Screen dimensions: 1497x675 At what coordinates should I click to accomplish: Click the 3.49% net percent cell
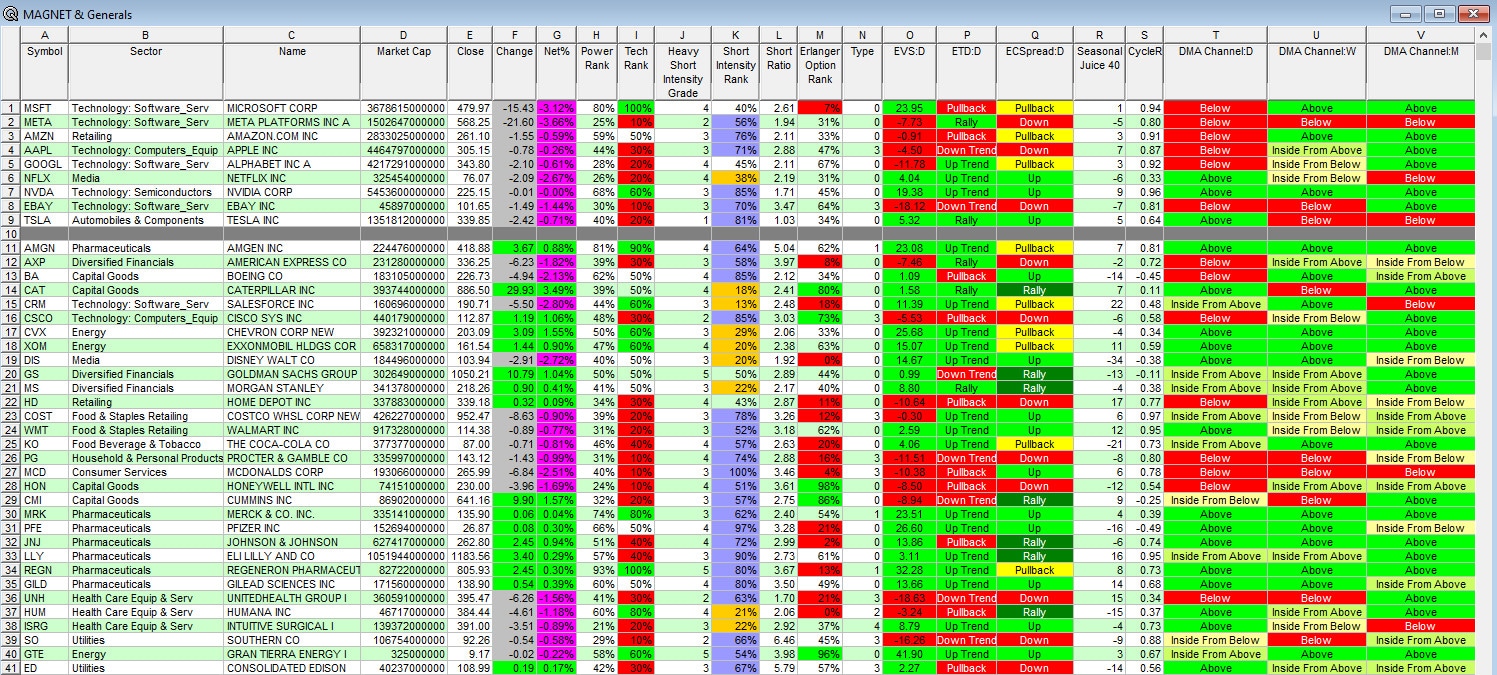[557, 289]
